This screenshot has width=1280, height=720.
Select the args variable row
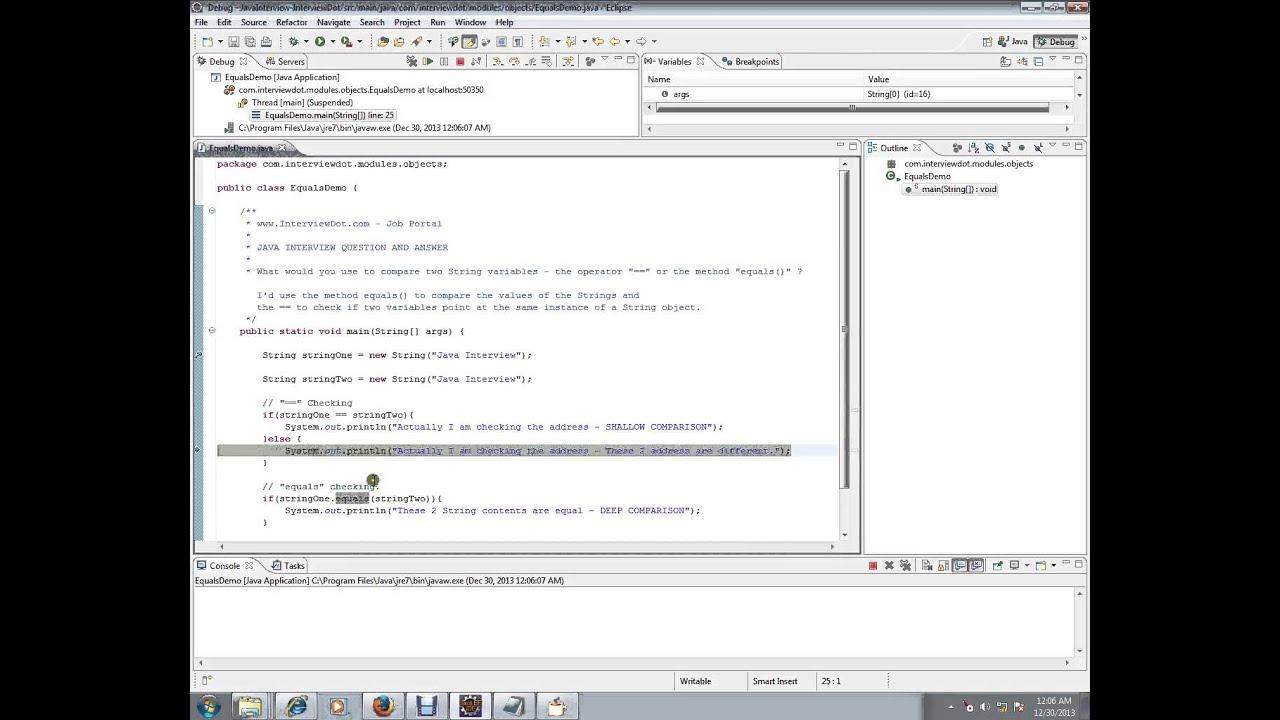[855, 94]
